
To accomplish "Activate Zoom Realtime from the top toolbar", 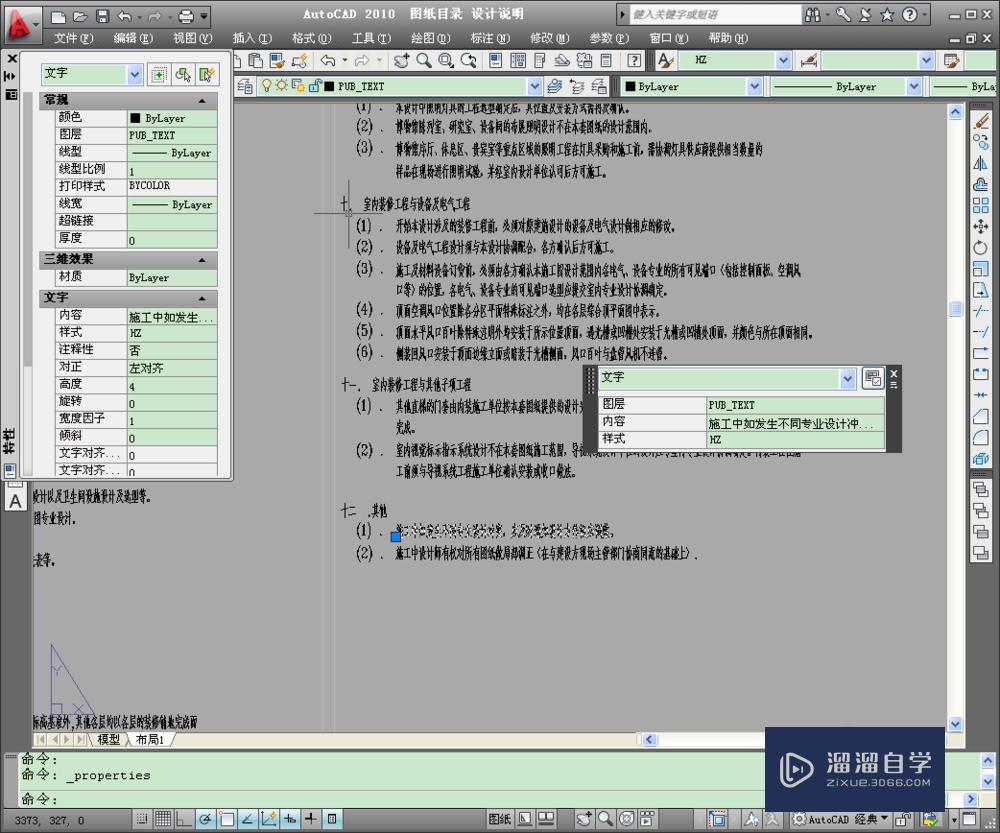I will click(x=423, y=60).
